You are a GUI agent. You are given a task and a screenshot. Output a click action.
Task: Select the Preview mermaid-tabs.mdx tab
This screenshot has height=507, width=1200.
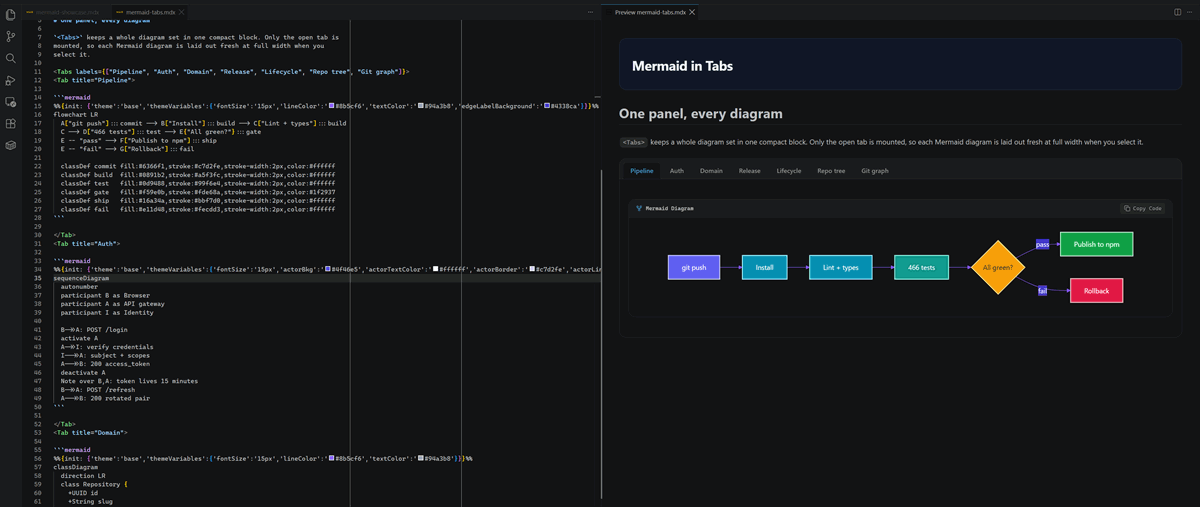tap(650, 11)
